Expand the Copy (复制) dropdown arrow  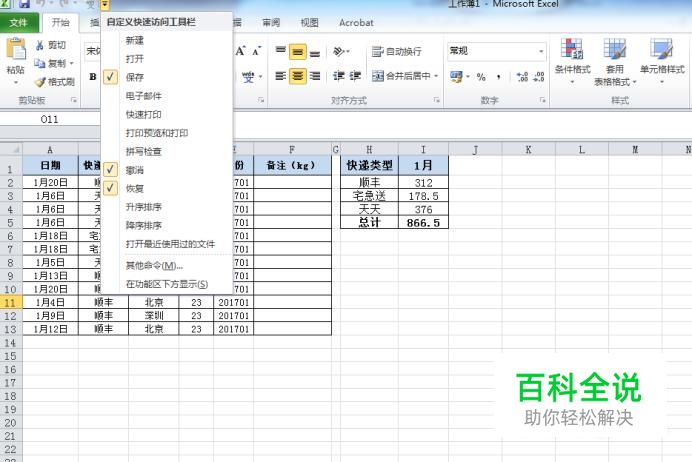pyautogui.click(x=71, y=64)
